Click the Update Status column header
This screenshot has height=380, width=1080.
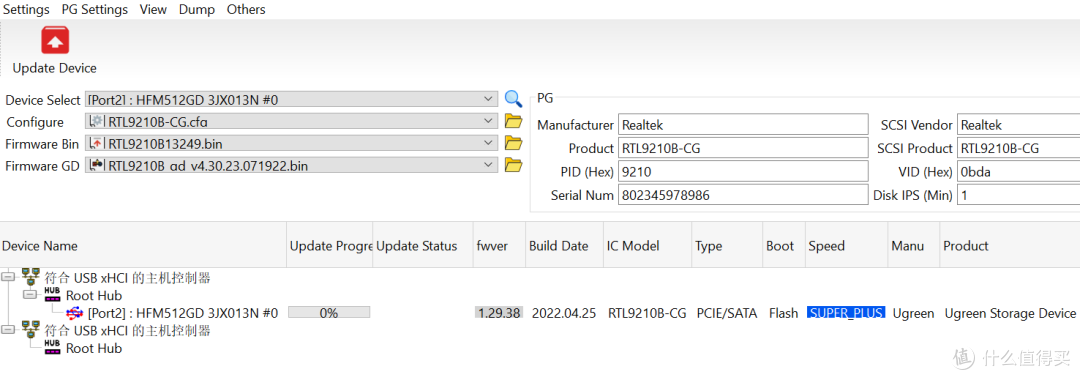click(x=422, y=246)
